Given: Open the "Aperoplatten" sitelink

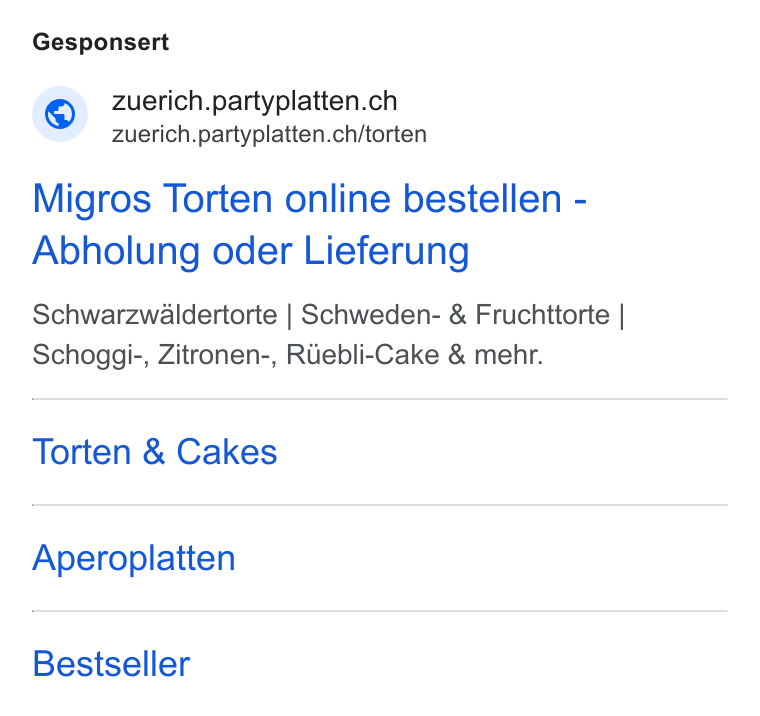Looking at the screenshot, I should coord(134,558).
